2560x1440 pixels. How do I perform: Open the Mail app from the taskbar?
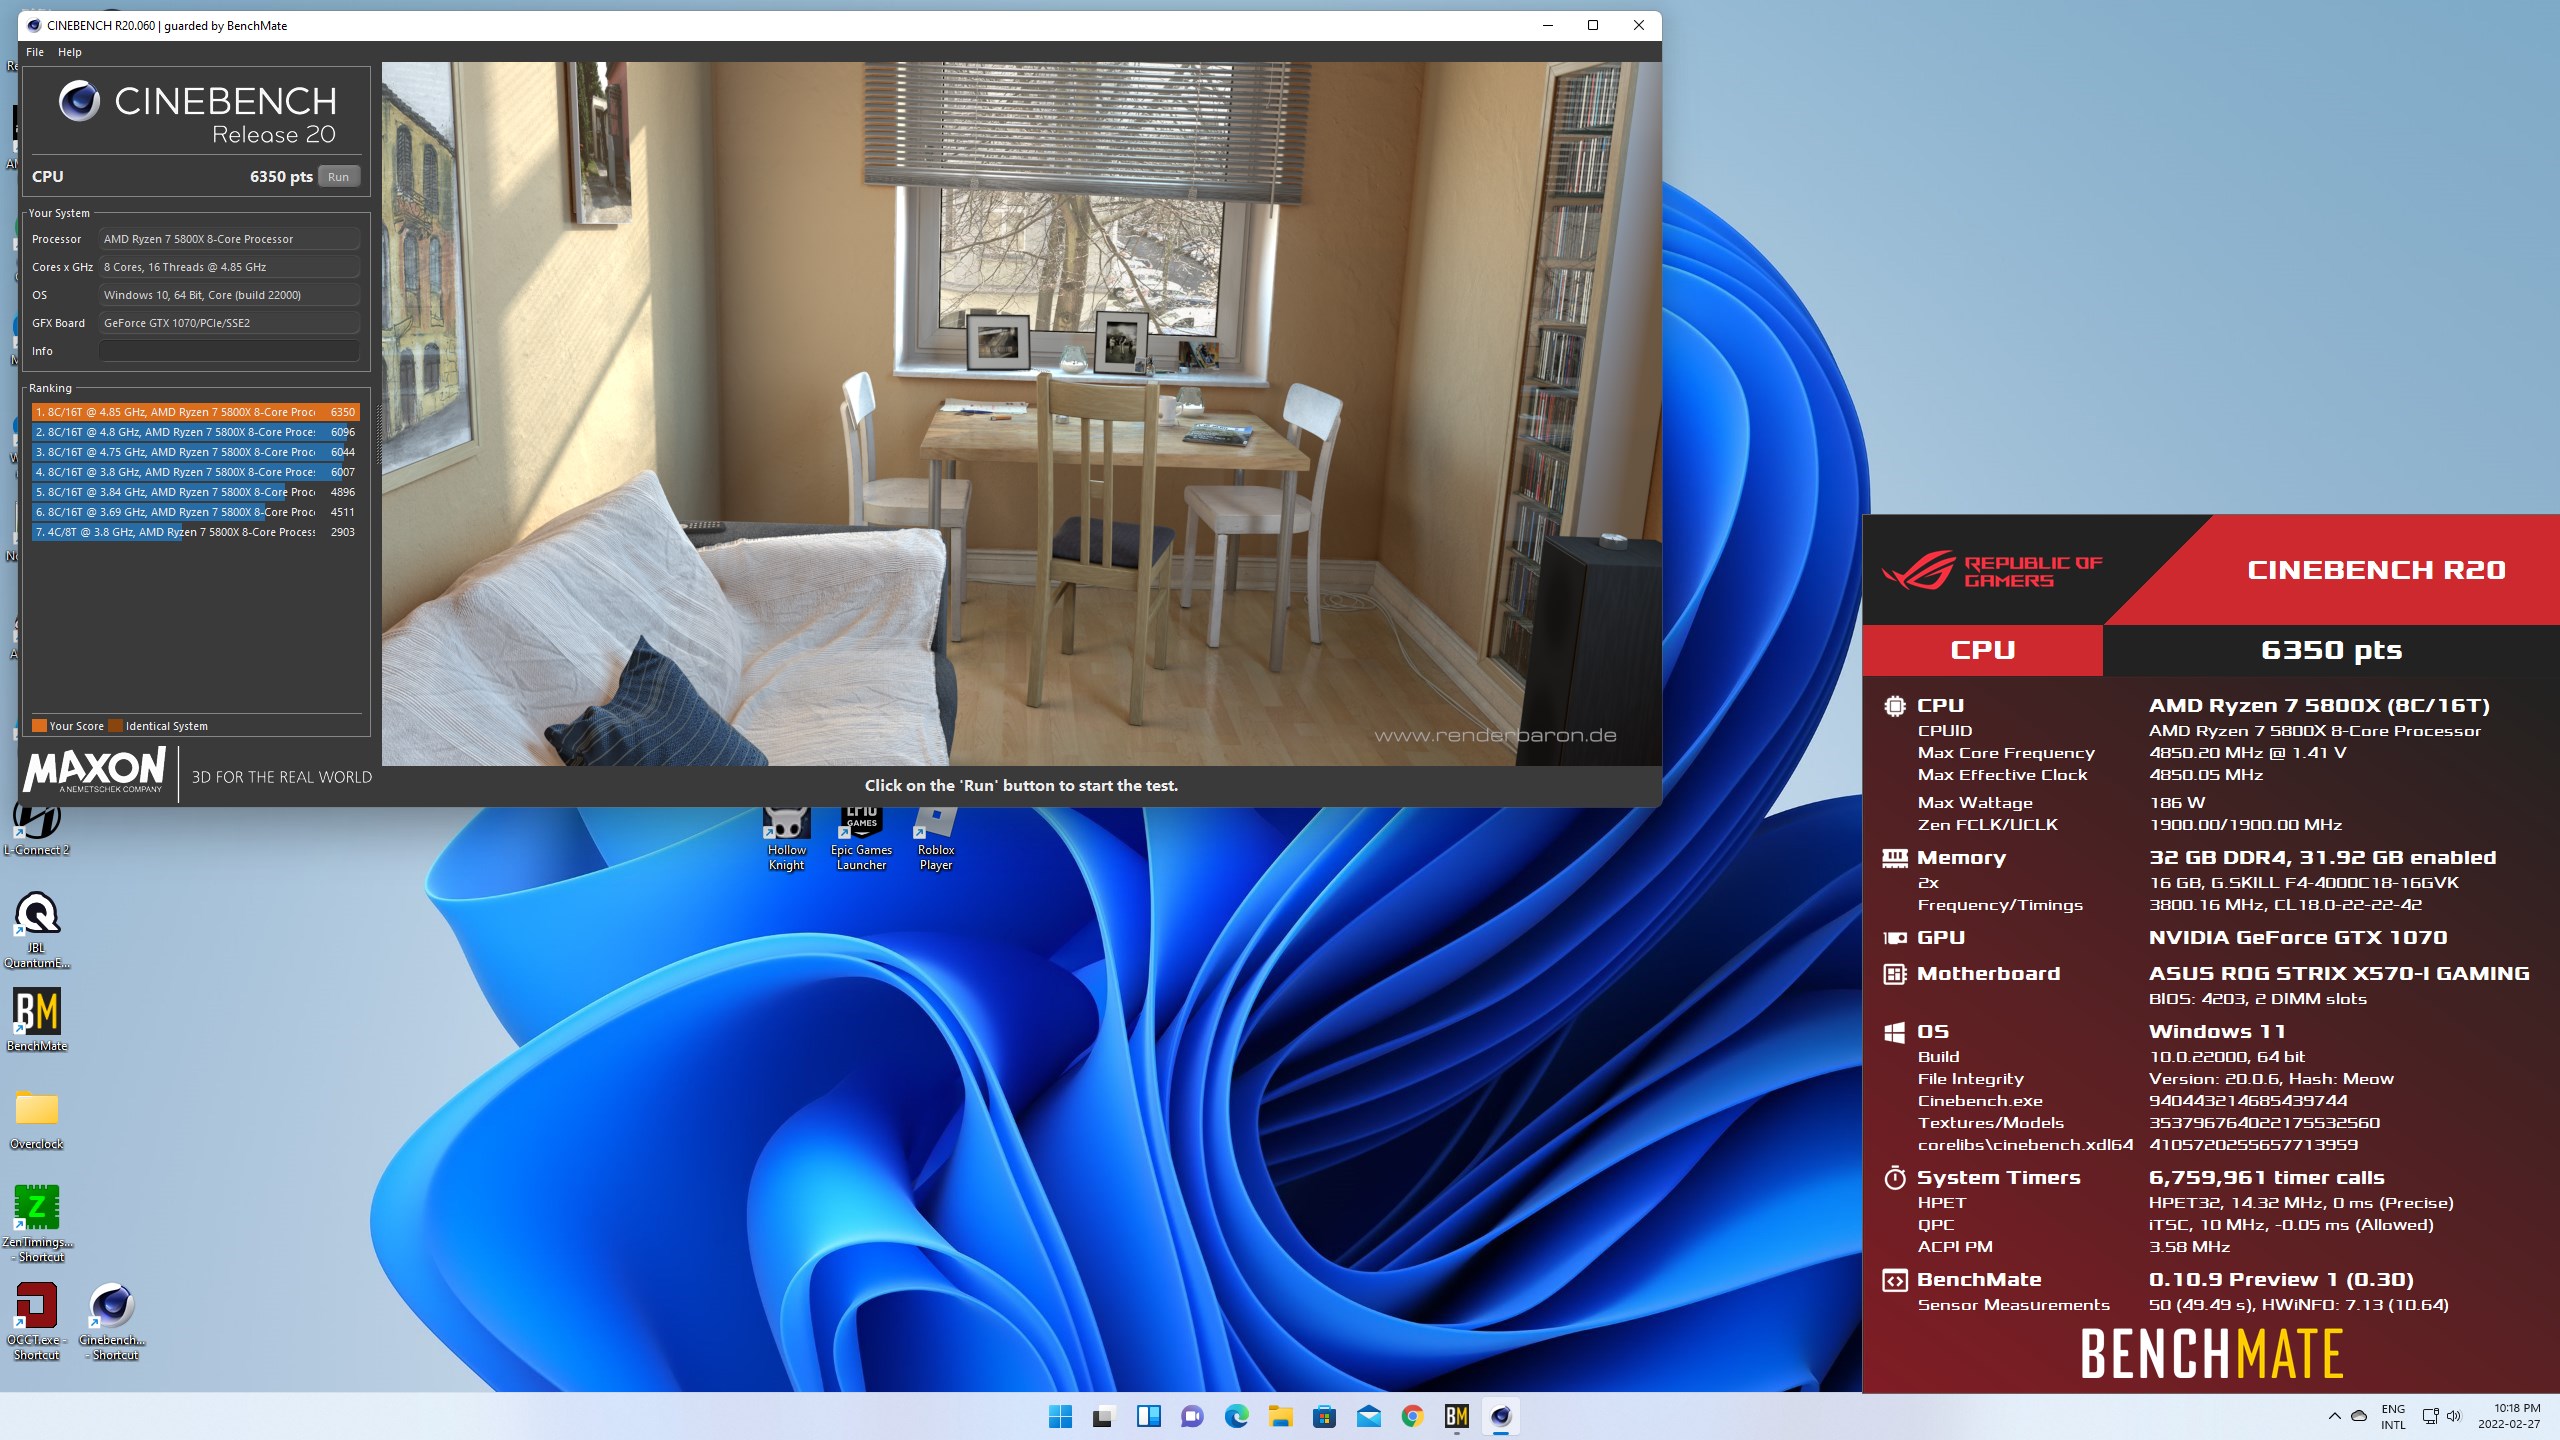click(x=1368, y=1416)
